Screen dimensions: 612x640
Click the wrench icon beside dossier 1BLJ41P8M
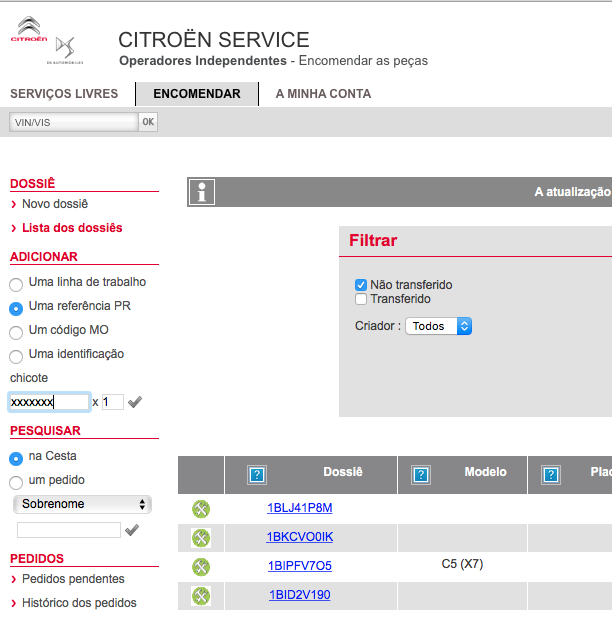pyautogui.click(x=201, y=509)
